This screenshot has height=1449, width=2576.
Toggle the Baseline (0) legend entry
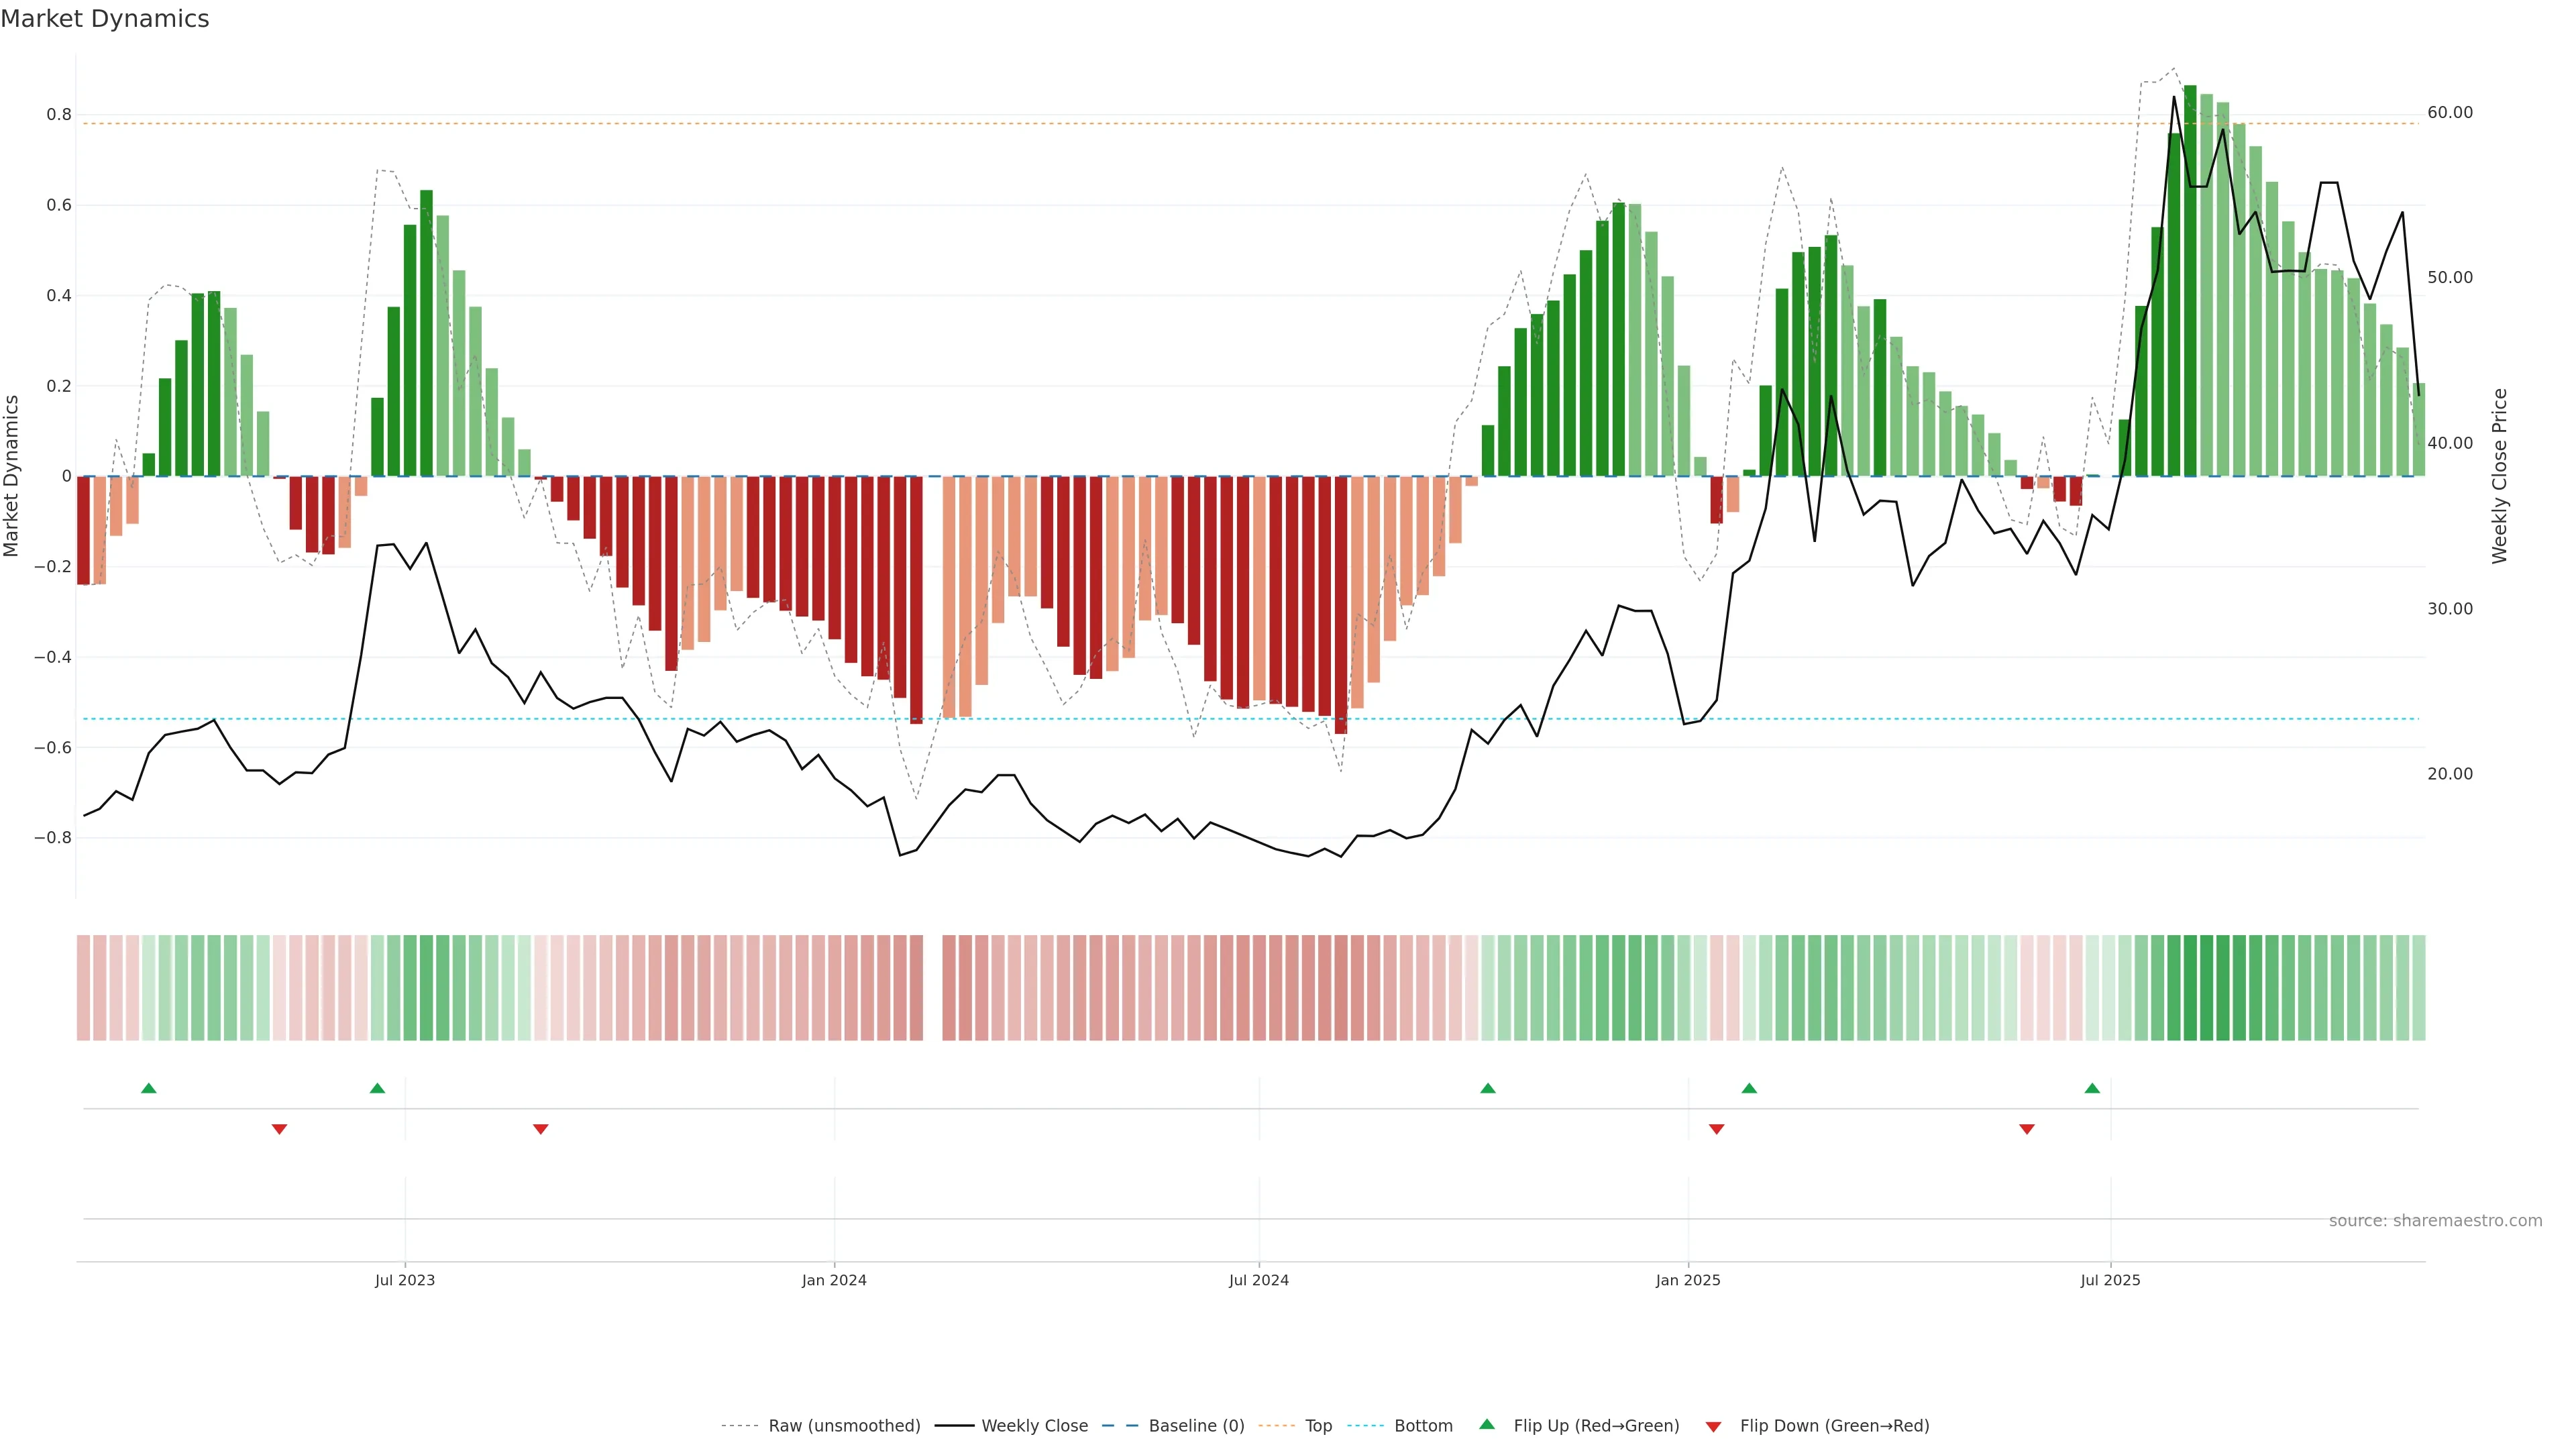pos(1196,1426)
